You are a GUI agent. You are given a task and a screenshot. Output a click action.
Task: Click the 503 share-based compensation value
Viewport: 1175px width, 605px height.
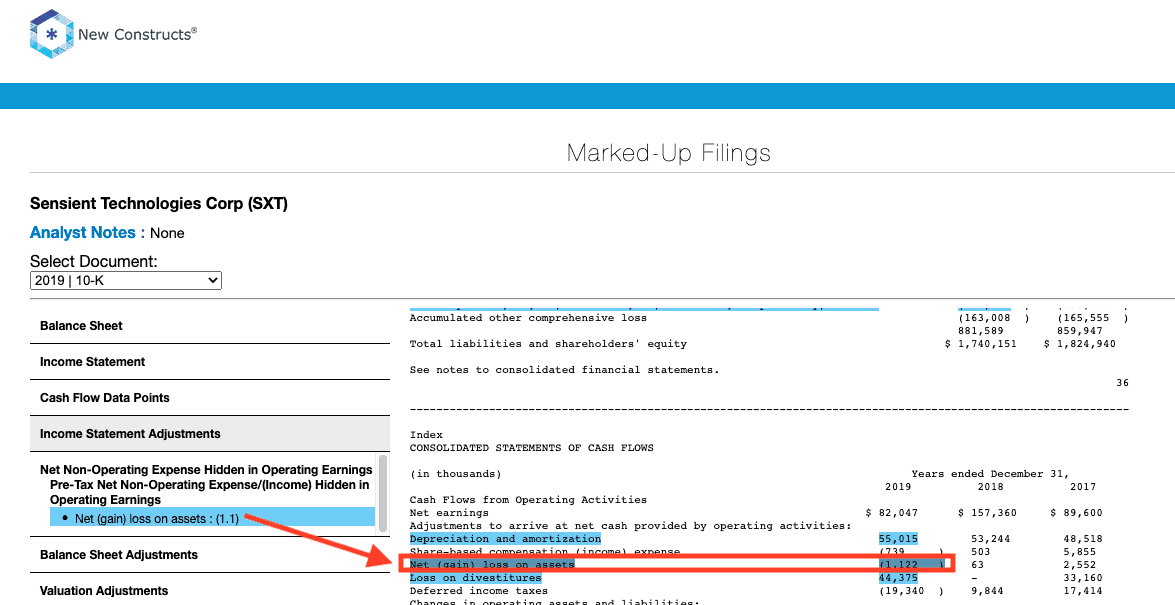[980, 552]
